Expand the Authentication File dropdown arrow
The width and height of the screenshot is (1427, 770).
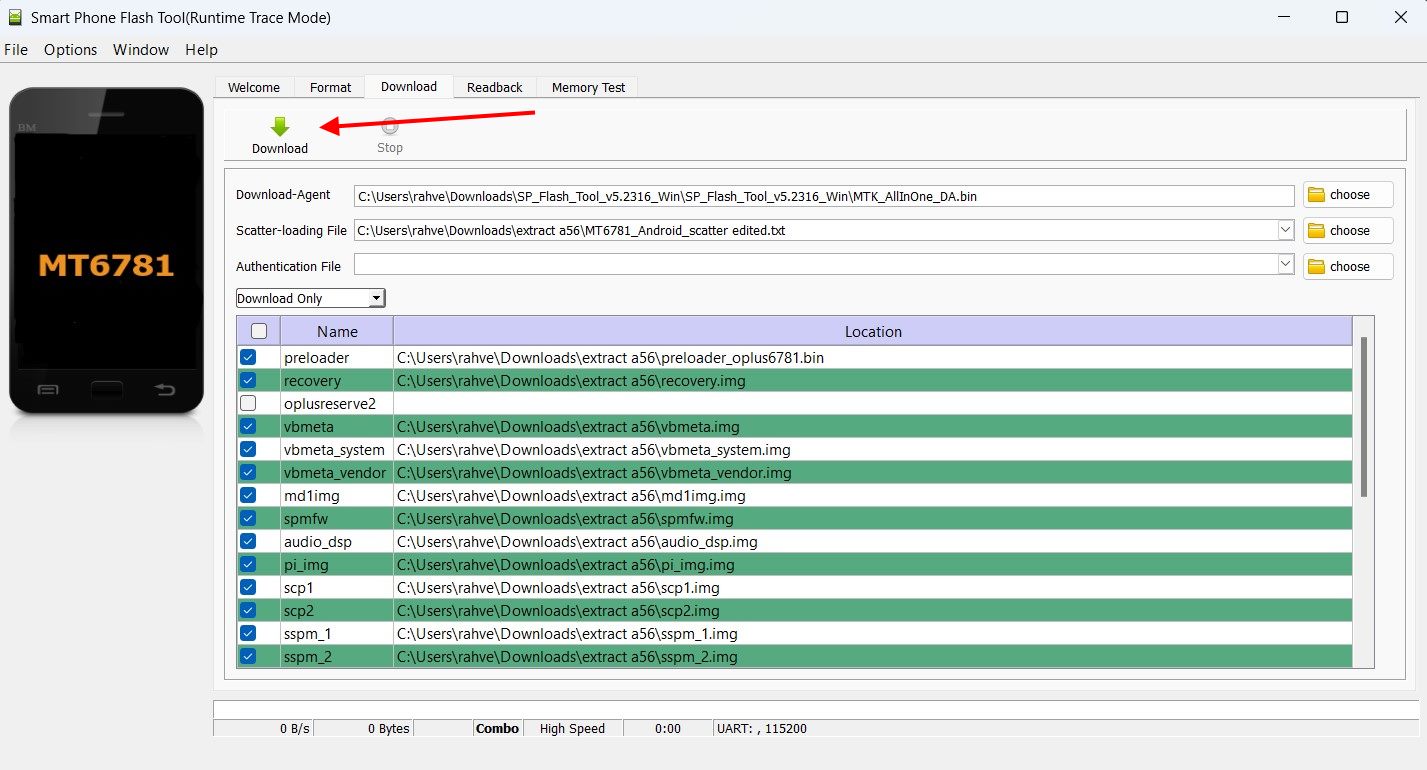click(1286, 266)
